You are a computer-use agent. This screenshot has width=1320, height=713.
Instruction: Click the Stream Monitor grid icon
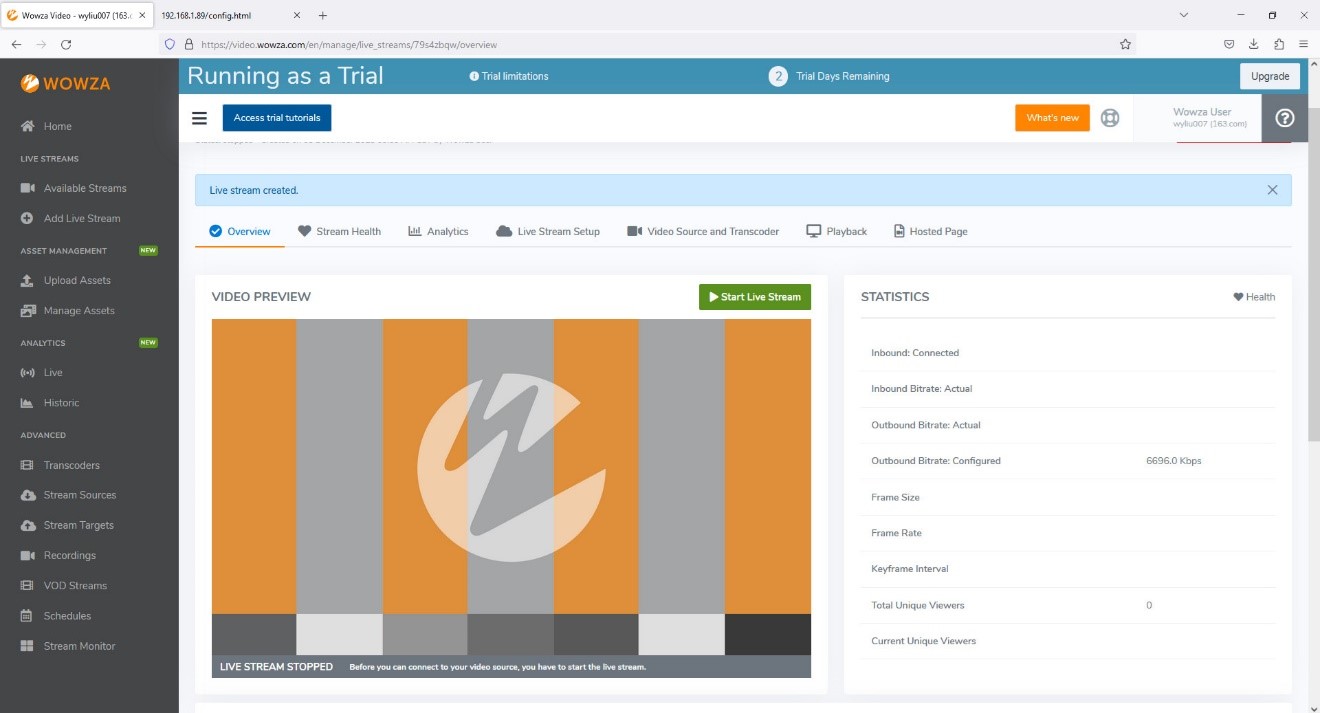(28, 646)
